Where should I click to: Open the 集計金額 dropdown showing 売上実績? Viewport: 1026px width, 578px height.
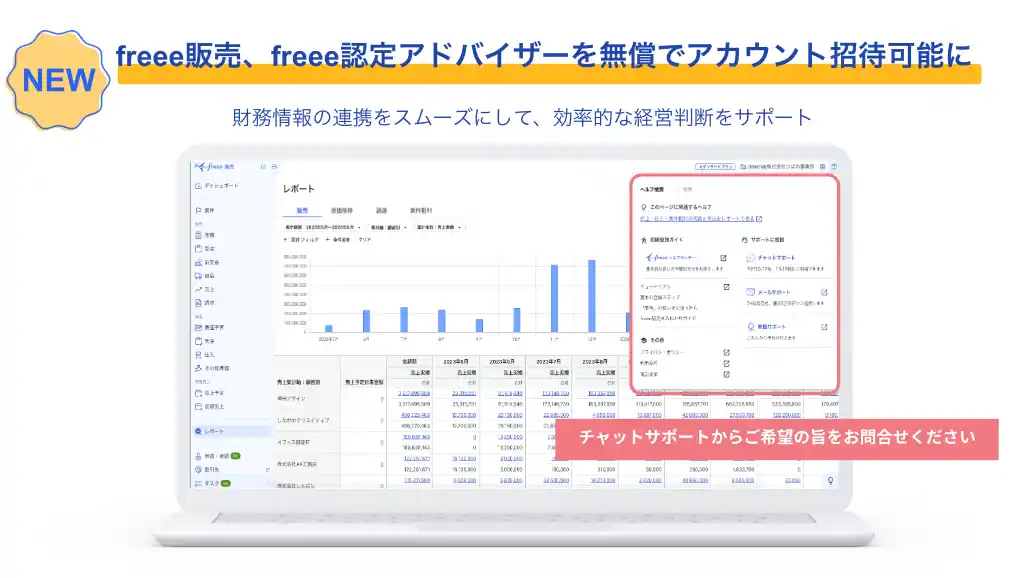tap(439, 226)
